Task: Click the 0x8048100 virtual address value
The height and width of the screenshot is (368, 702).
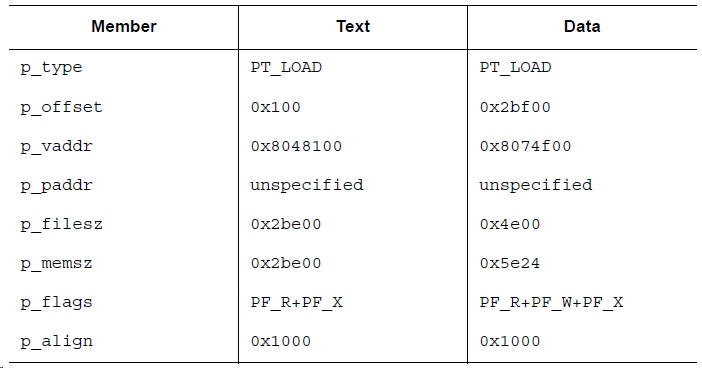Action: click(x=296, y=146)
